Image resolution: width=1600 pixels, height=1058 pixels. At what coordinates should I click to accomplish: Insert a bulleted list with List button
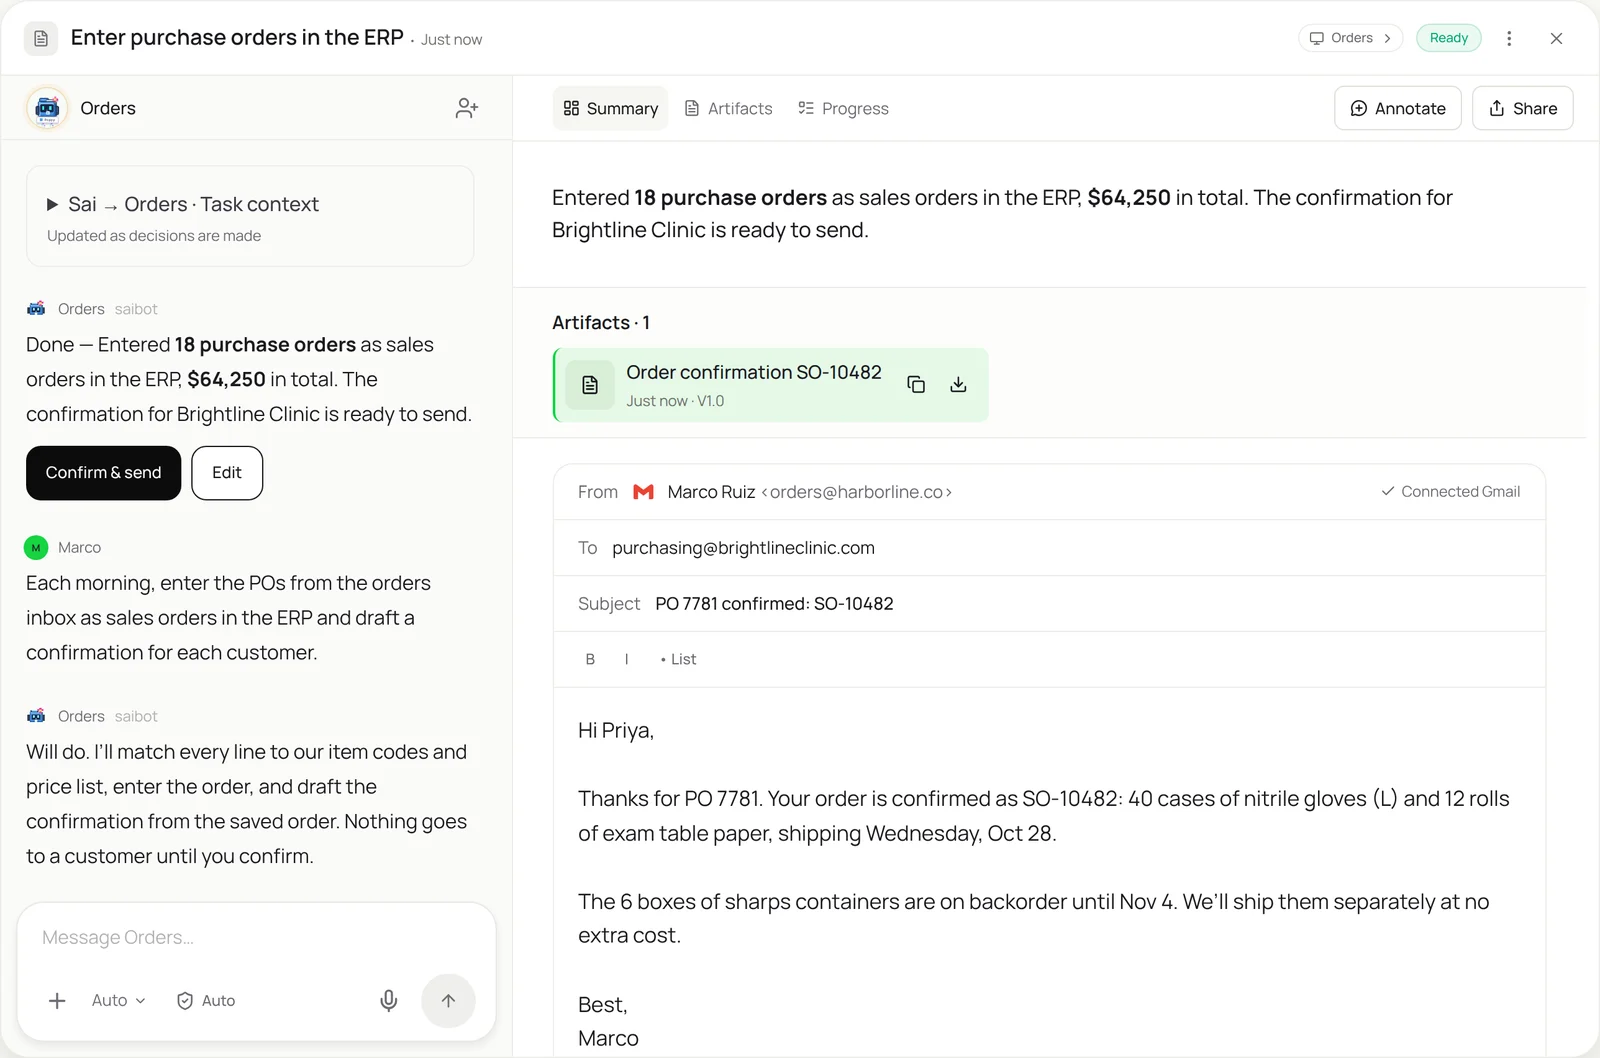point(679,659)
